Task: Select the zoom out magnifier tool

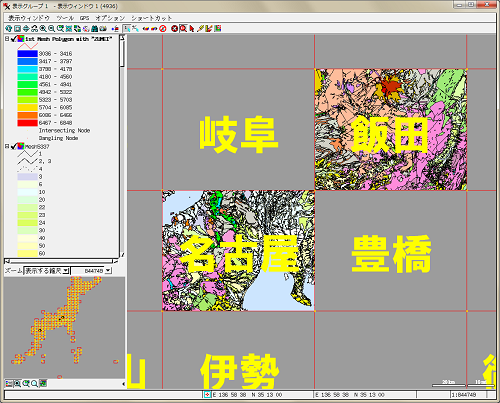Action: coord(51,29)
